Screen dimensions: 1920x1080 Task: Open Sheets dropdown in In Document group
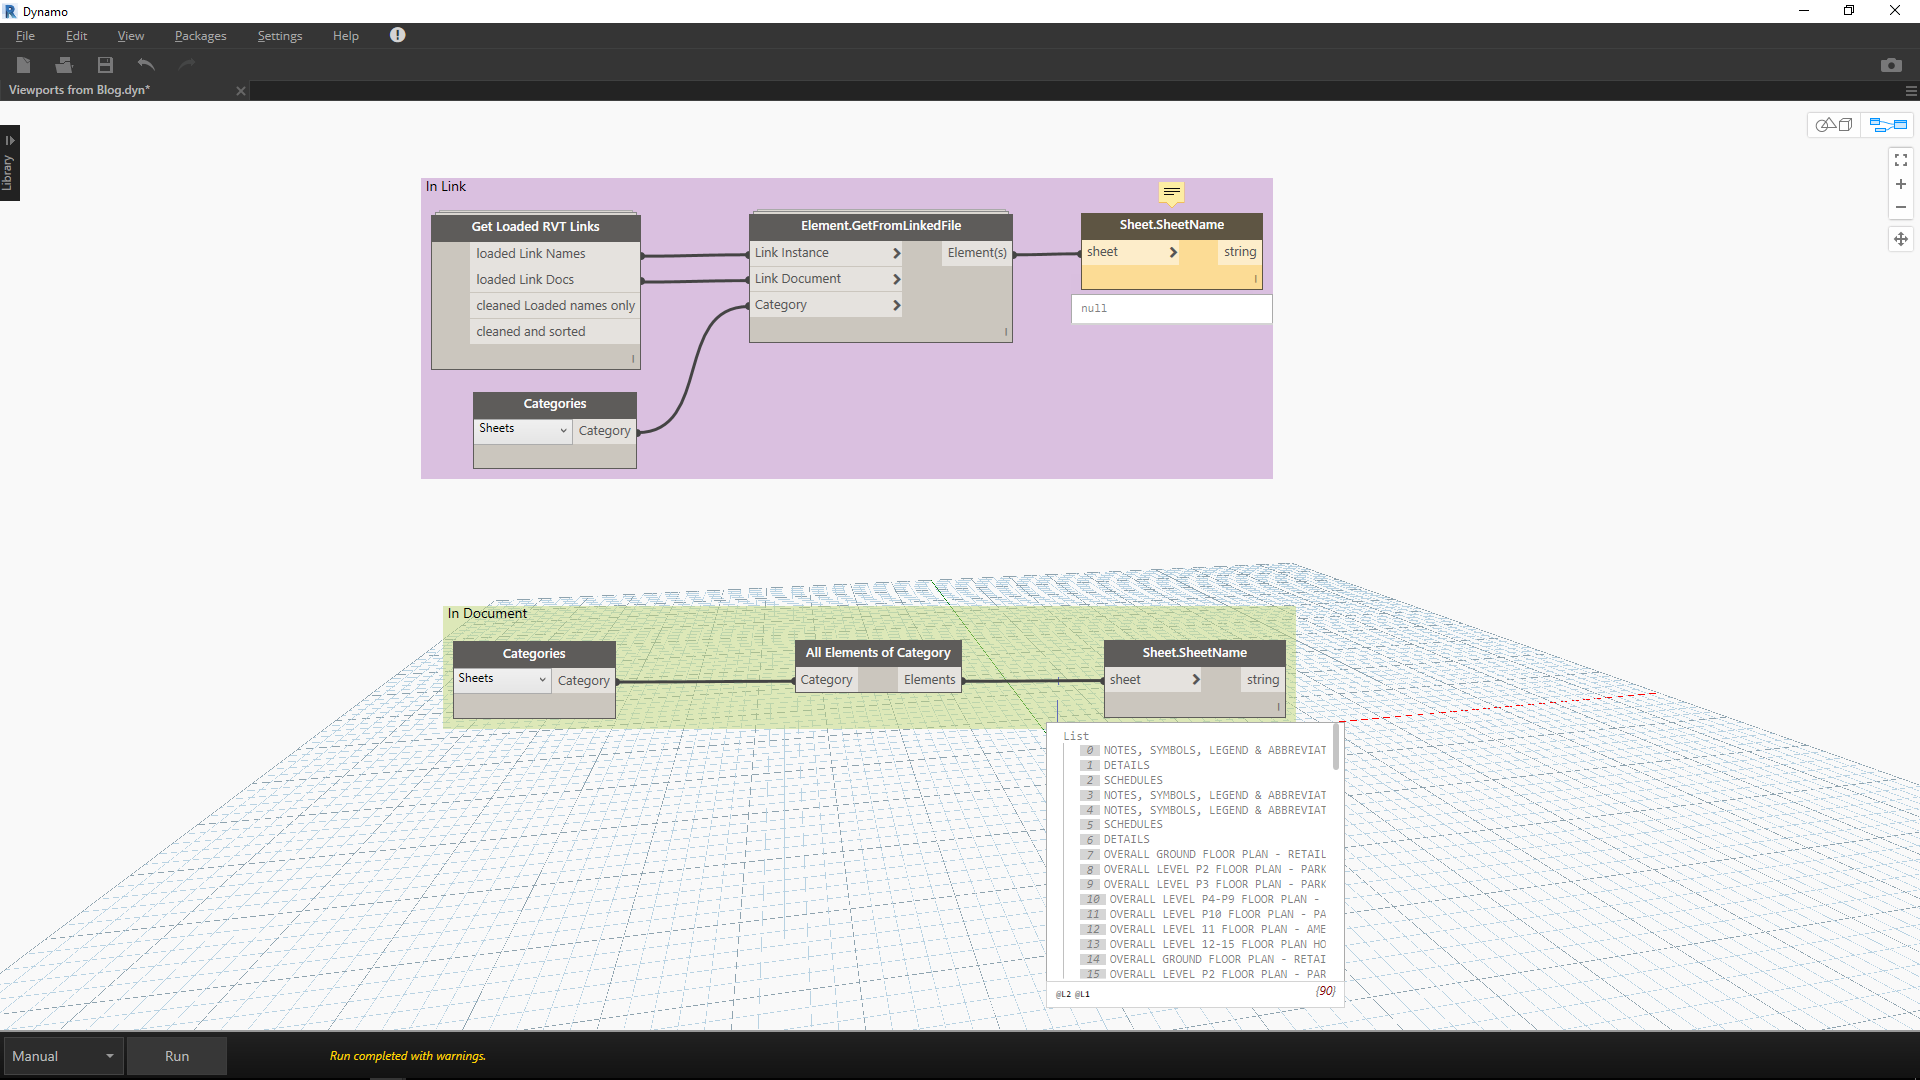[502, 679]
